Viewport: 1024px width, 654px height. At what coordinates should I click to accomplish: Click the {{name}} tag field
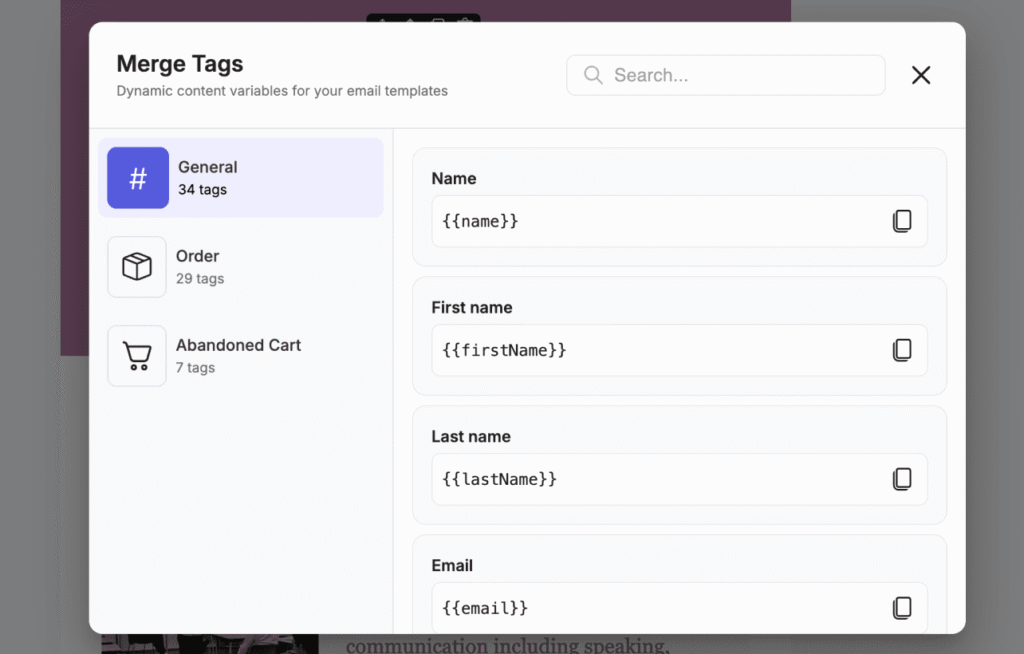point(679,221)
